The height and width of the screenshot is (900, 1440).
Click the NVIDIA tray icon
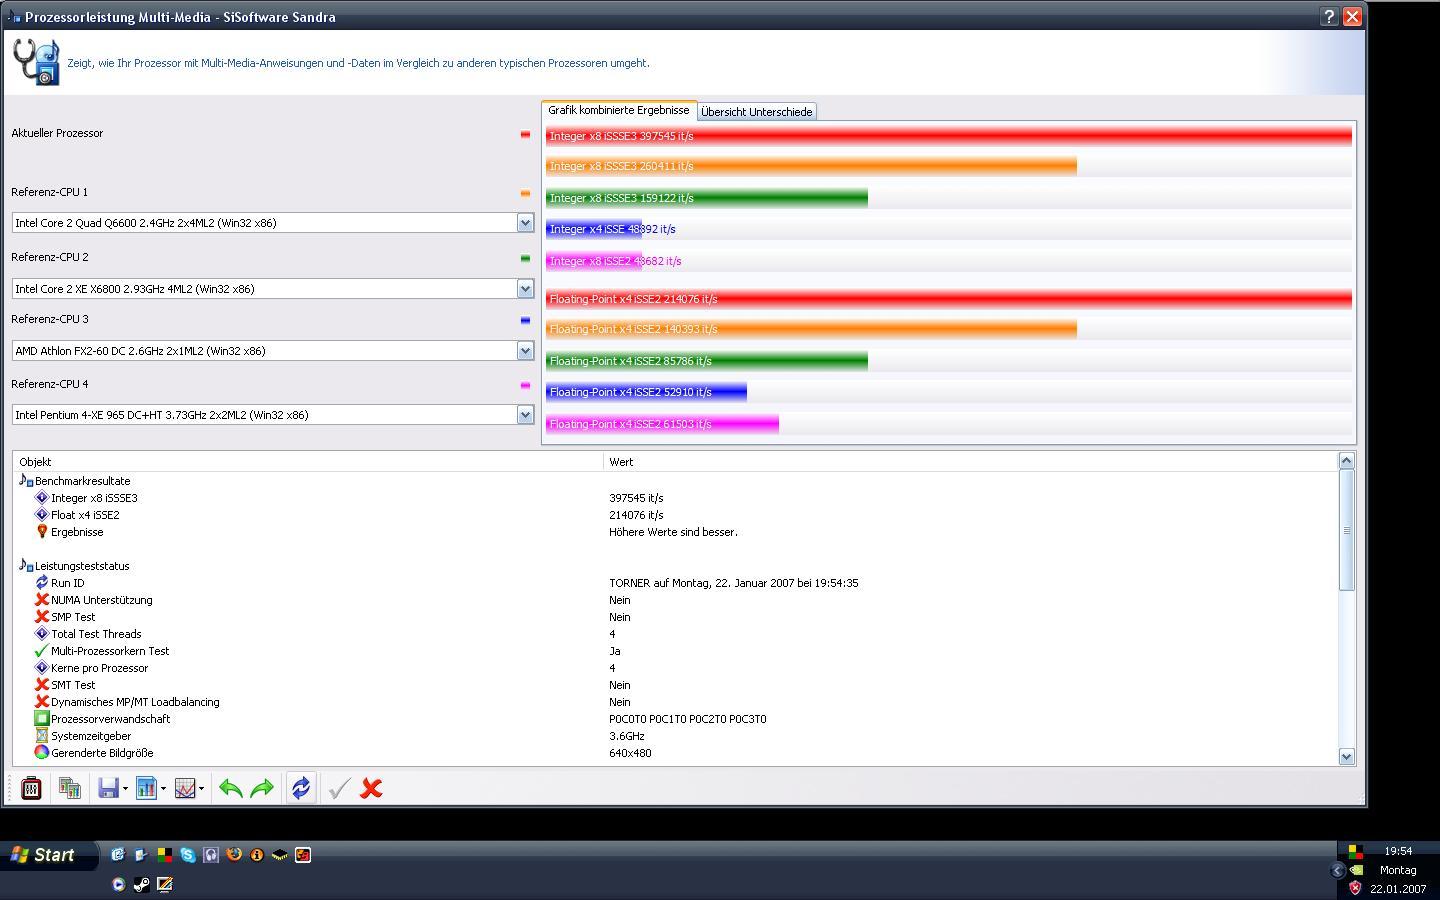(x=1355, y=870)
